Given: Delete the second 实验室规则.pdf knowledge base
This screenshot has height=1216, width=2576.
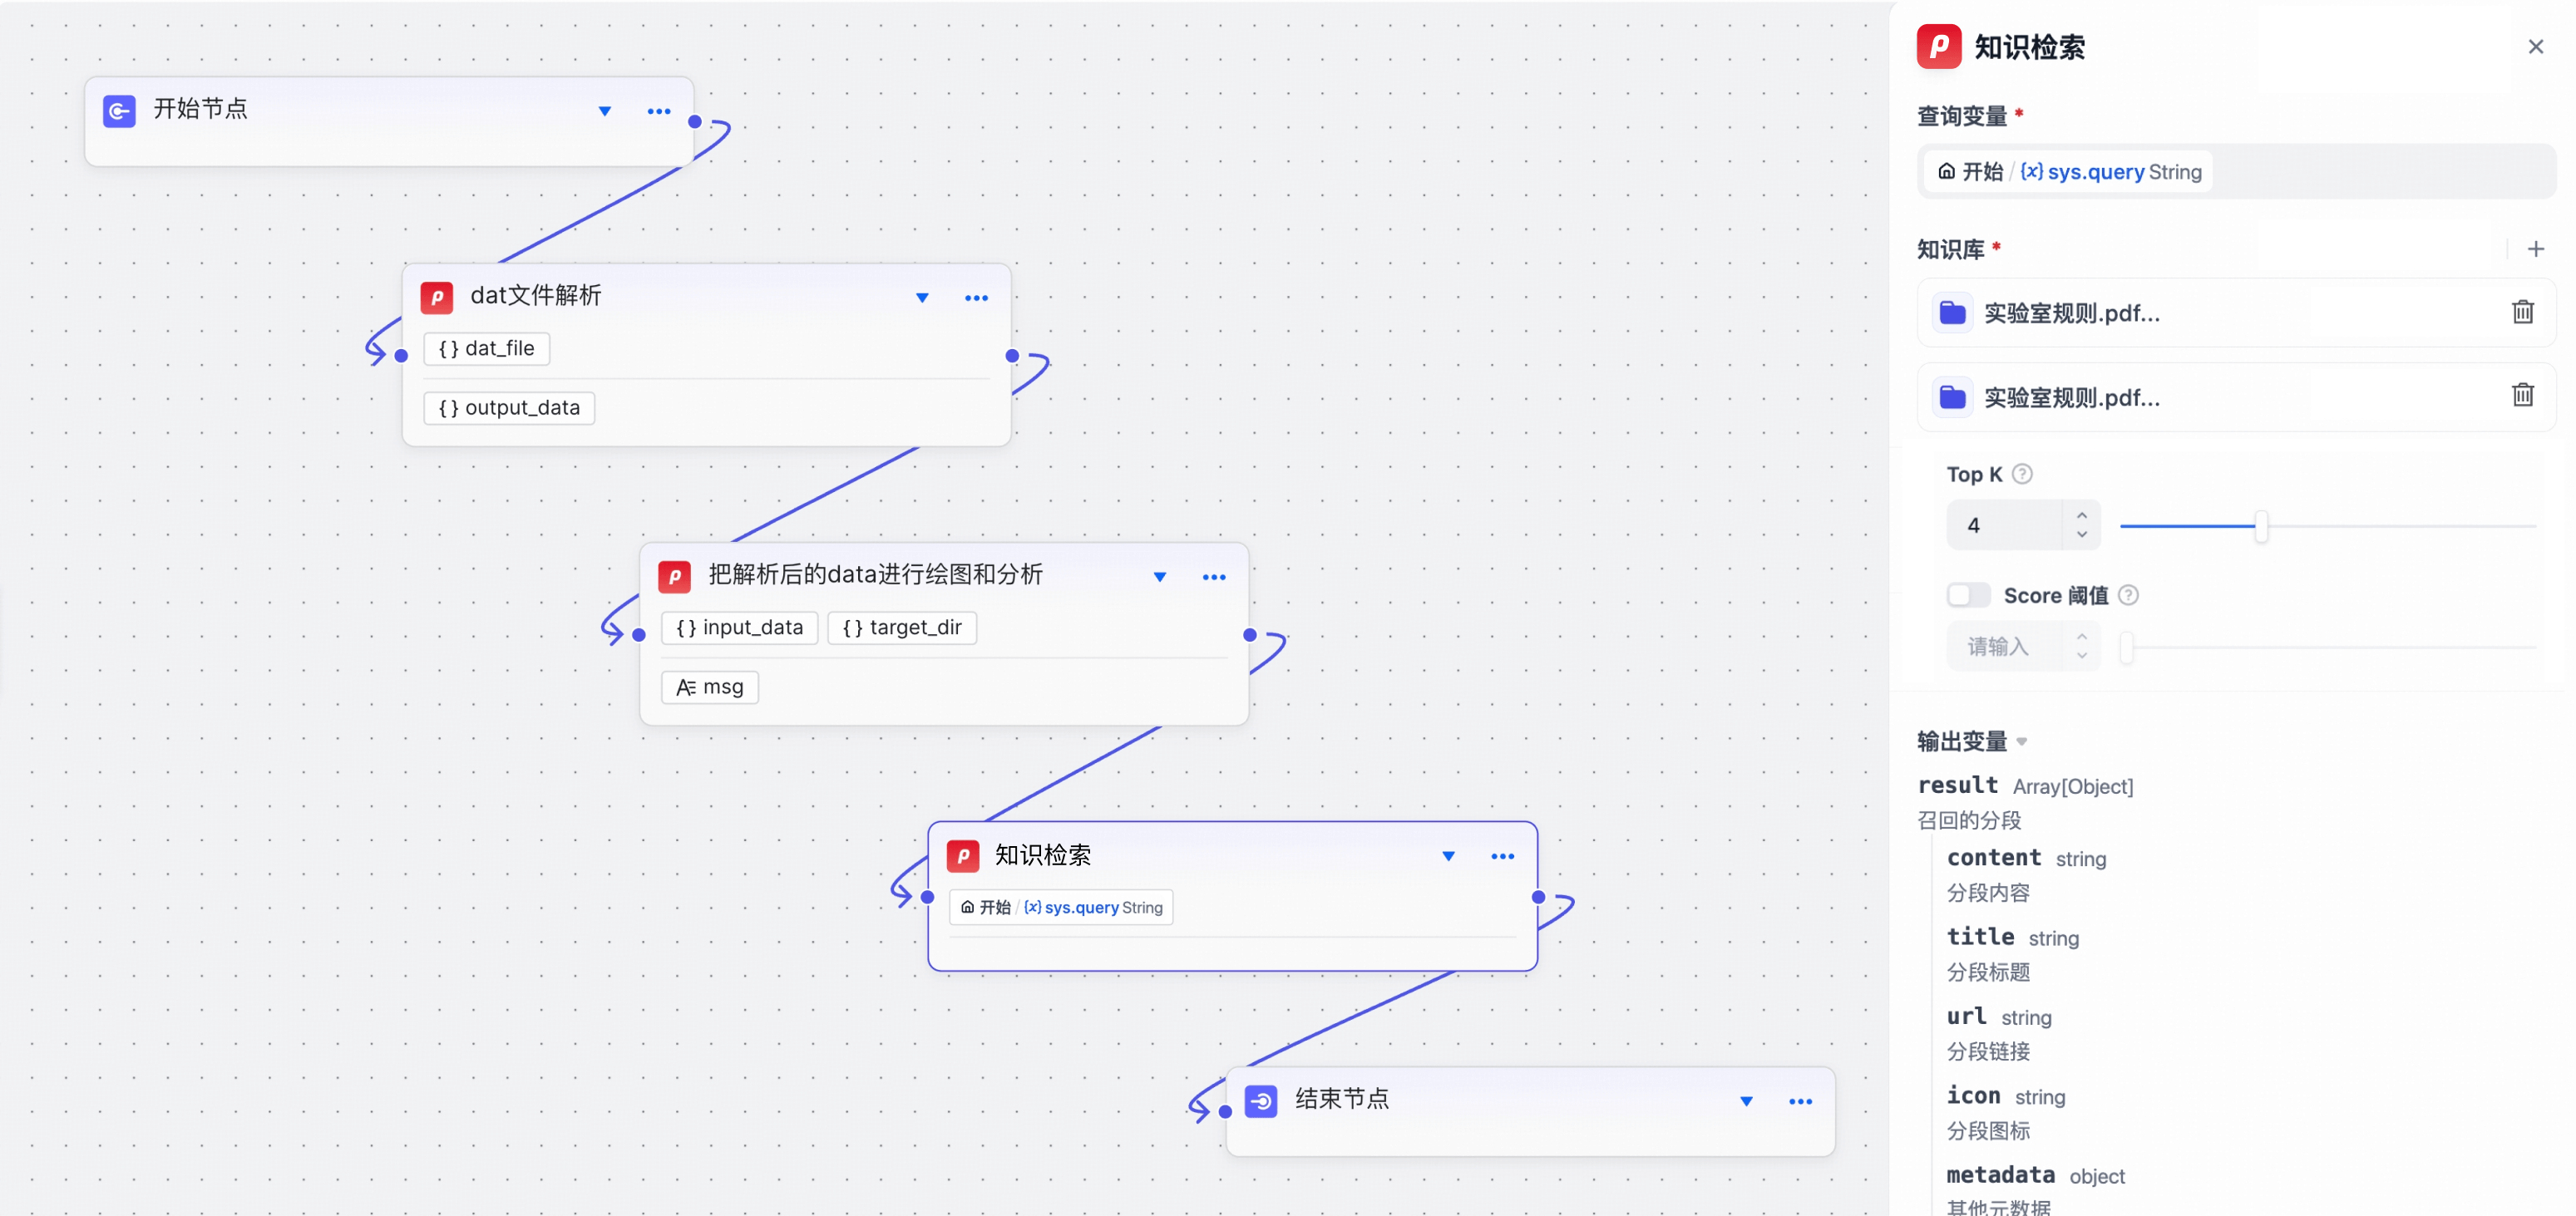Looking at the screenshot, I should pyautogui.click(x=2522, y=396).
